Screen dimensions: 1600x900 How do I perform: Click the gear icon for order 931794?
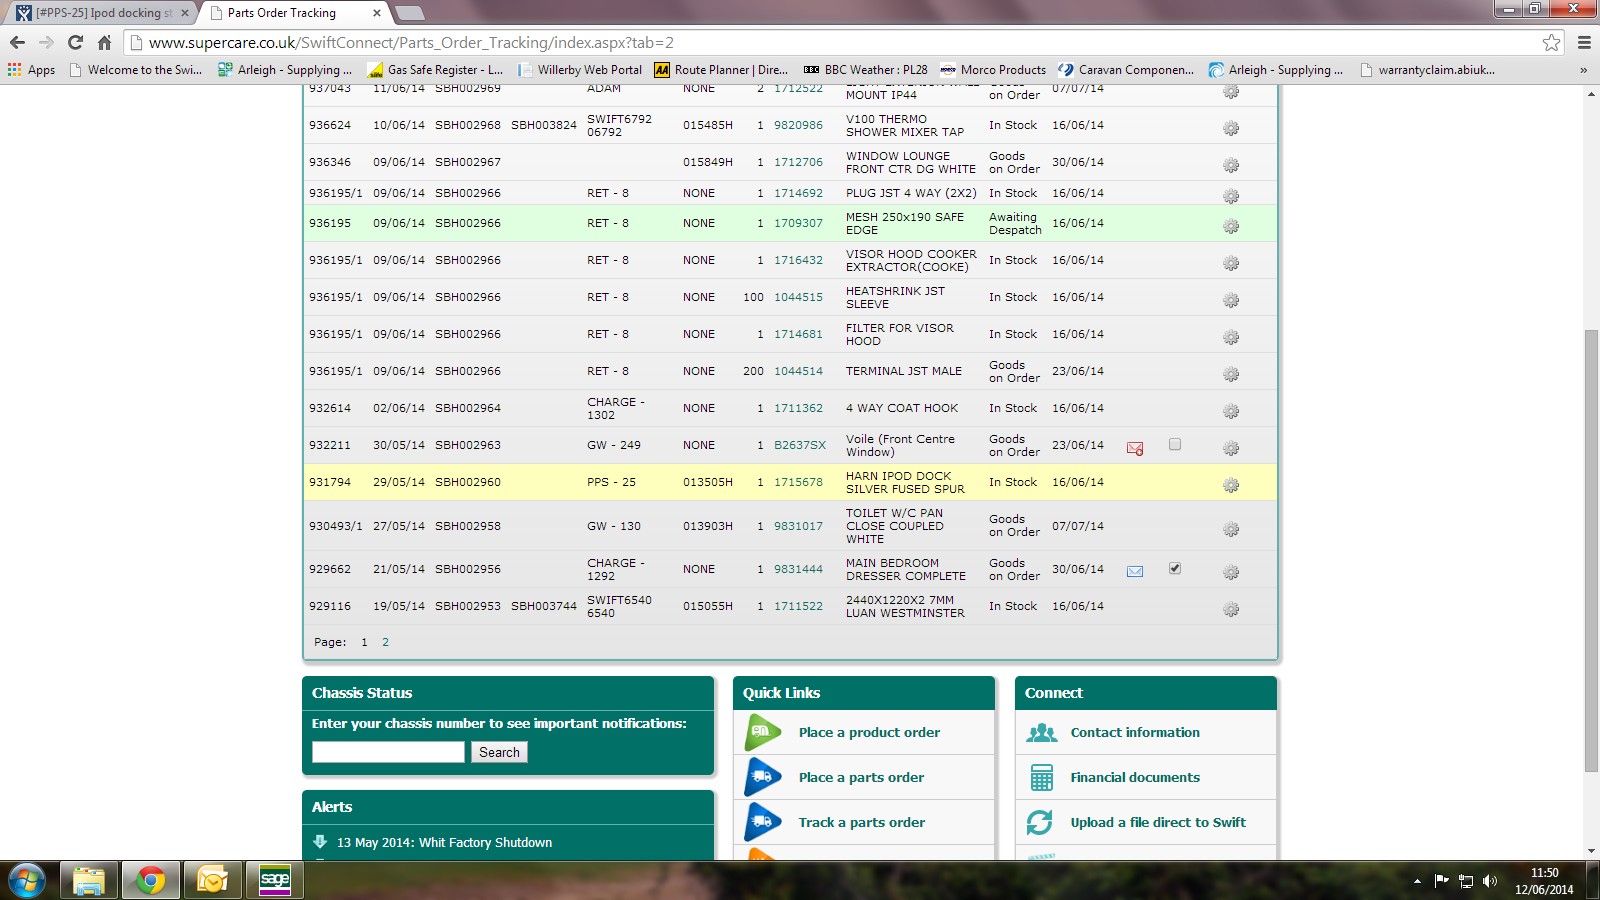click(1231, 485)
